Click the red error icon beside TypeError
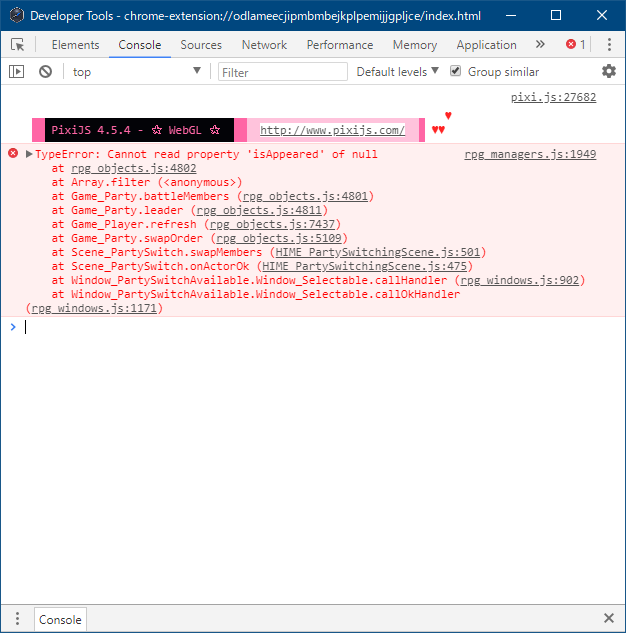 click(13, 153)
